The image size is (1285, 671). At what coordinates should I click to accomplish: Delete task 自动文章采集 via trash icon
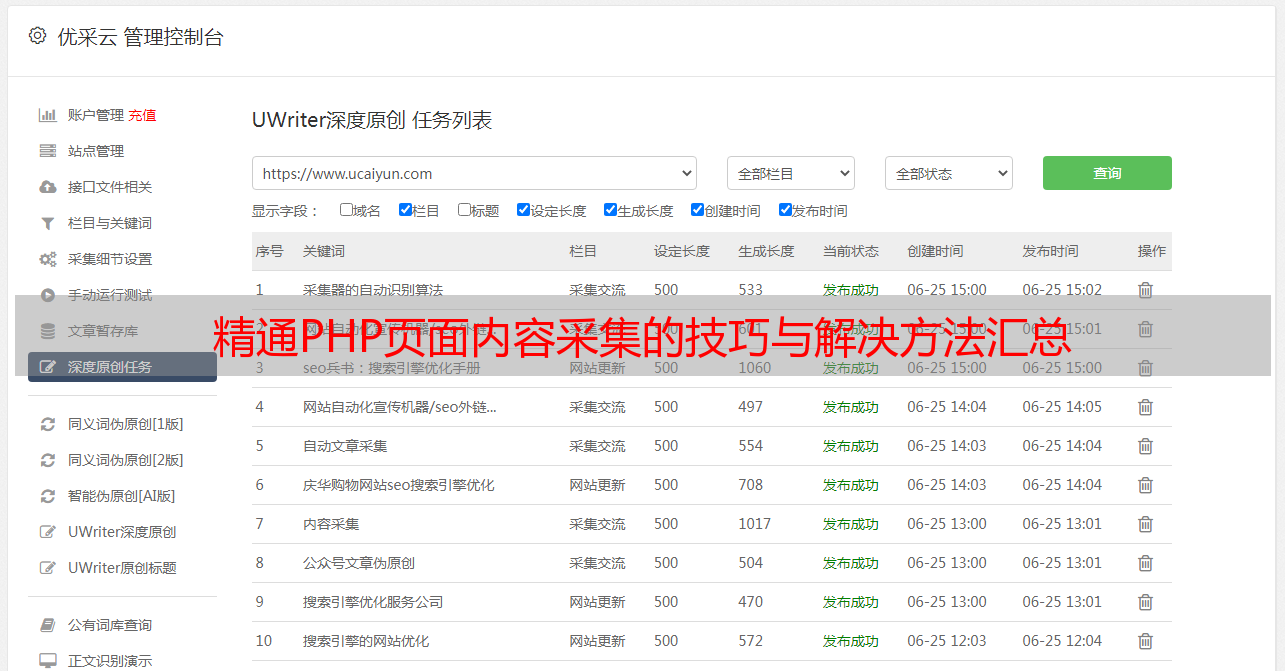1146,446
